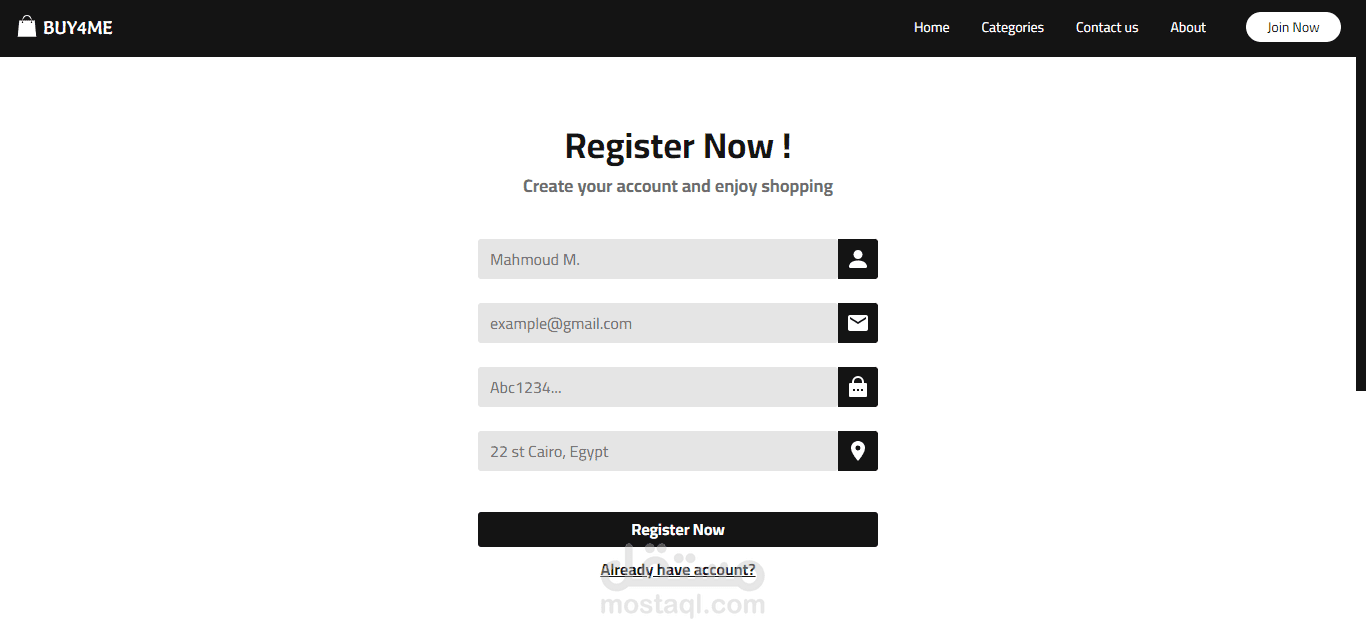Click the BUY4ME brand name

click(x=78, y=28)
